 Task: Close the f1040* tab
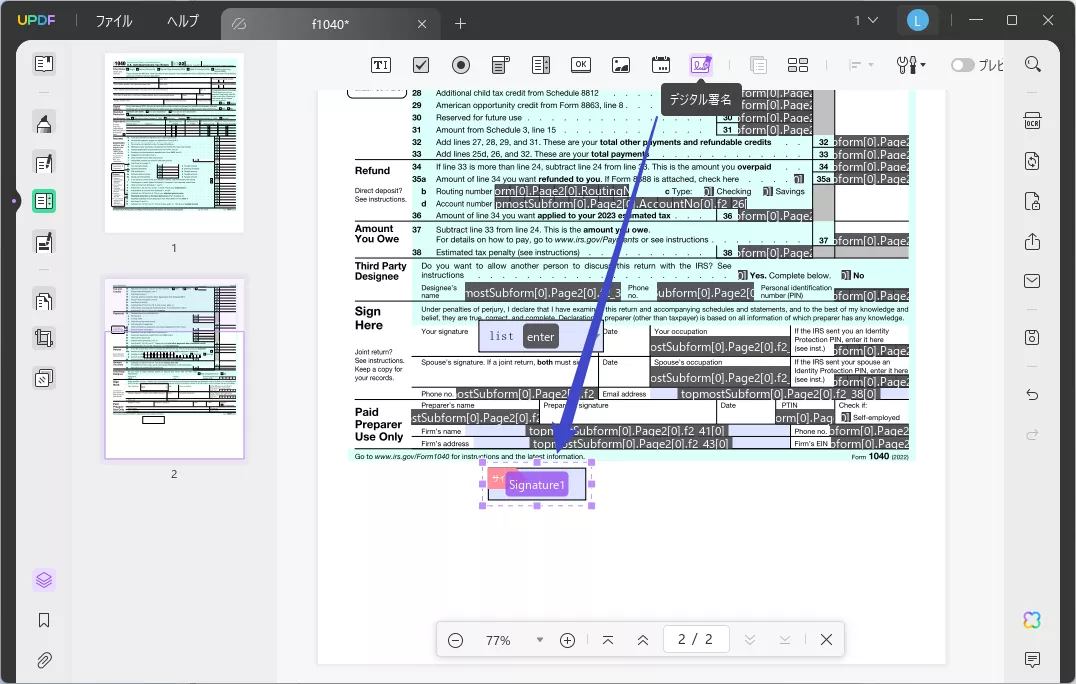[x=422, y=24]
